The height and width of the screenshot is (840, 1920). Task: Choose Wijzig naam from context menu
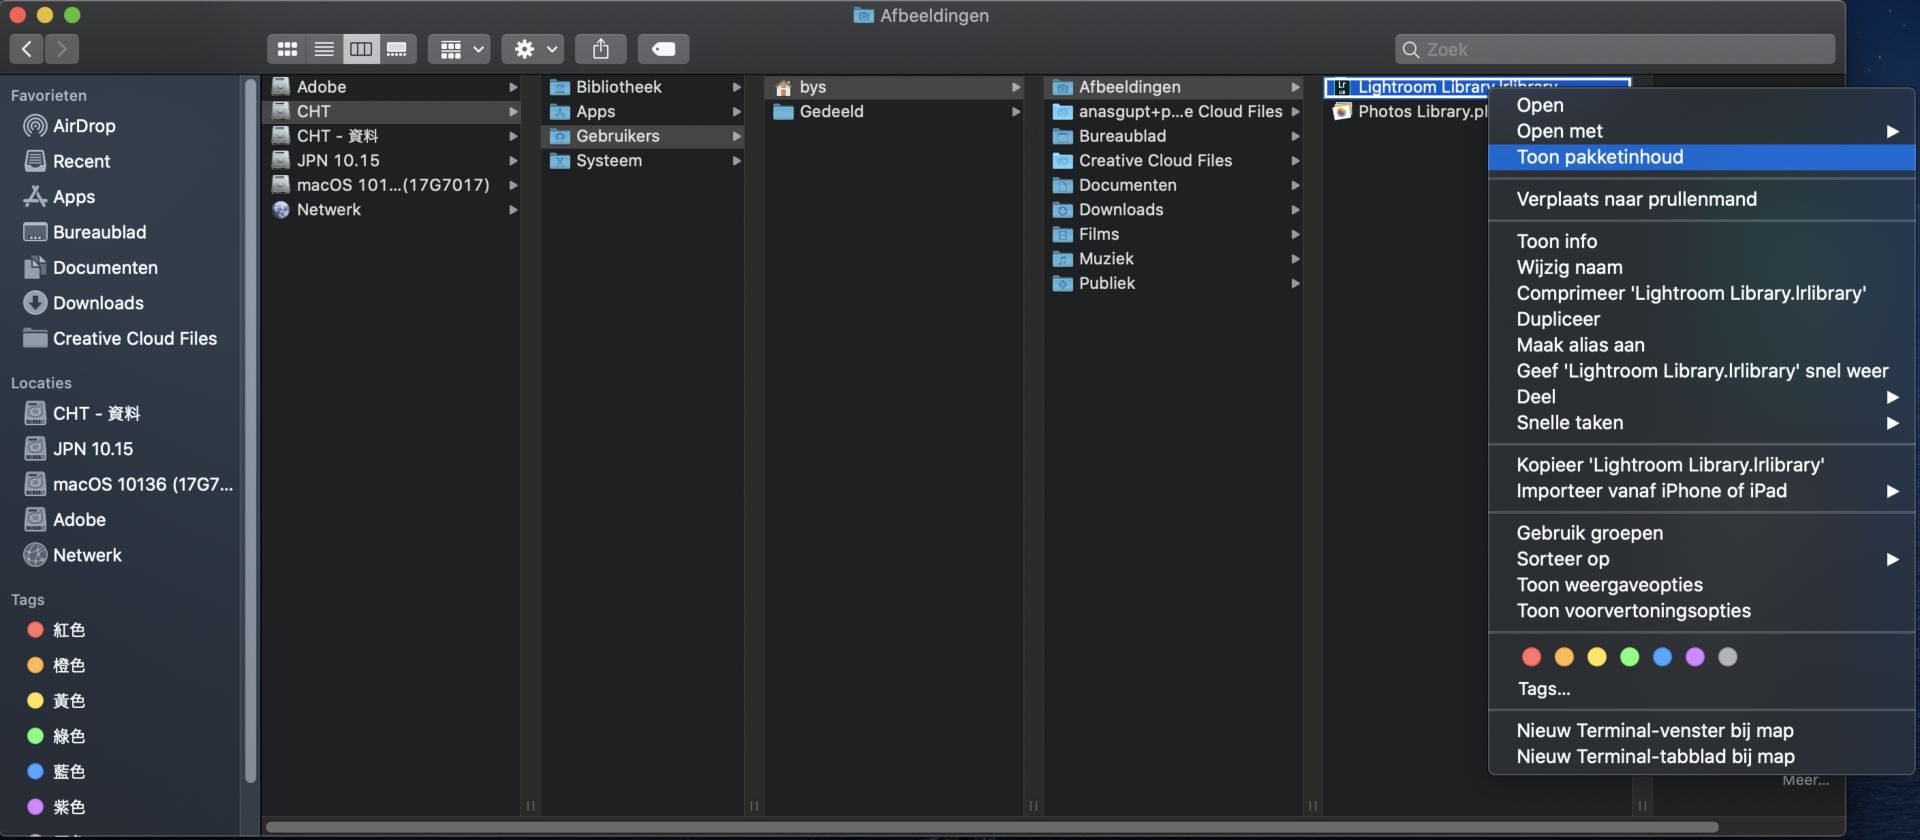tap(1702, 267)
